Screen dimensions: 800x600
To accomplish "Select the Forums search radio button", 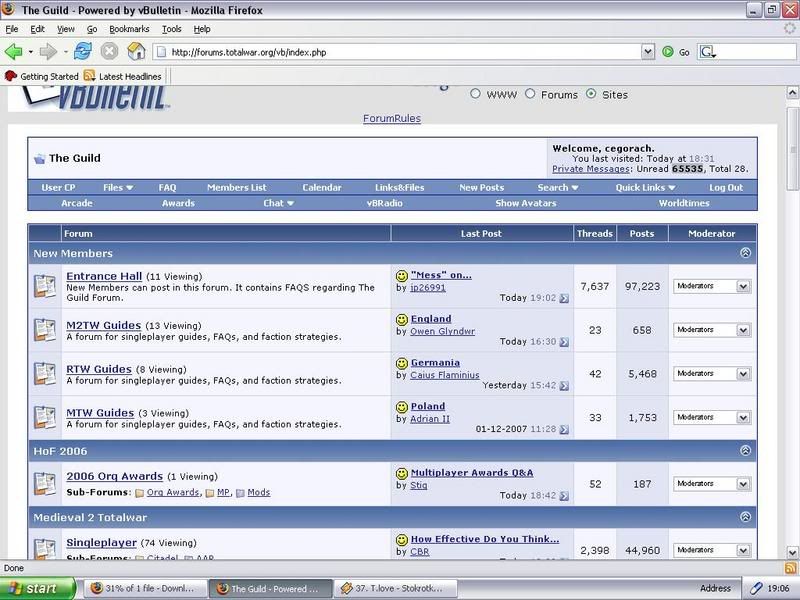I will coord(530,94).
